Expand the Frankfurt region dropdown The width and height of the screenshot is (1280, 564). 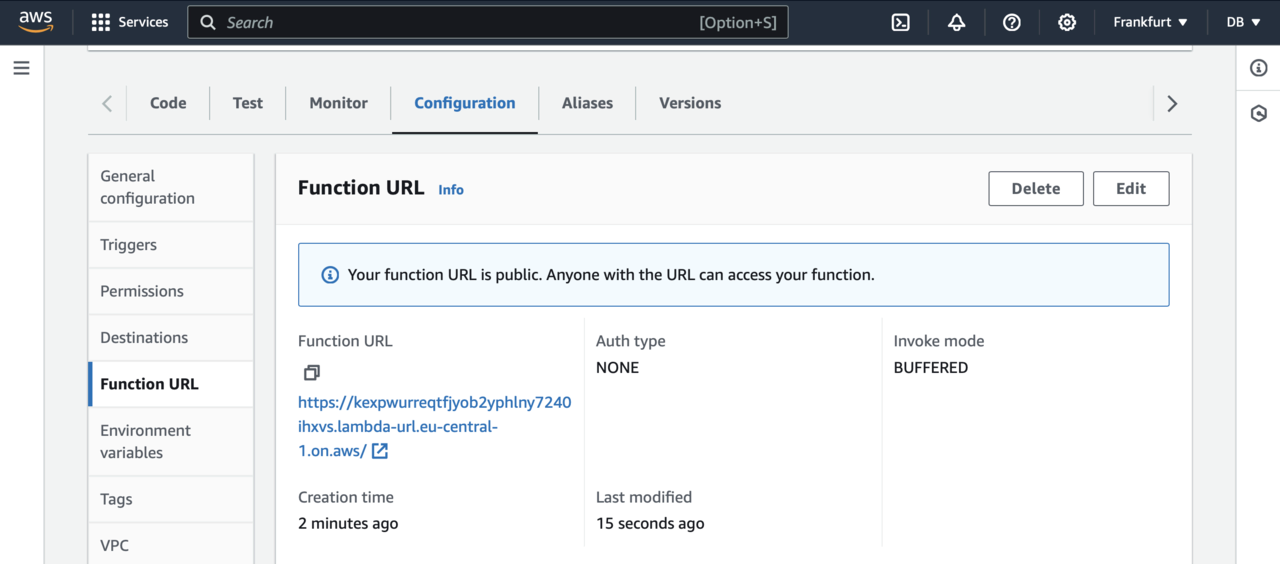coord(1150,22)
